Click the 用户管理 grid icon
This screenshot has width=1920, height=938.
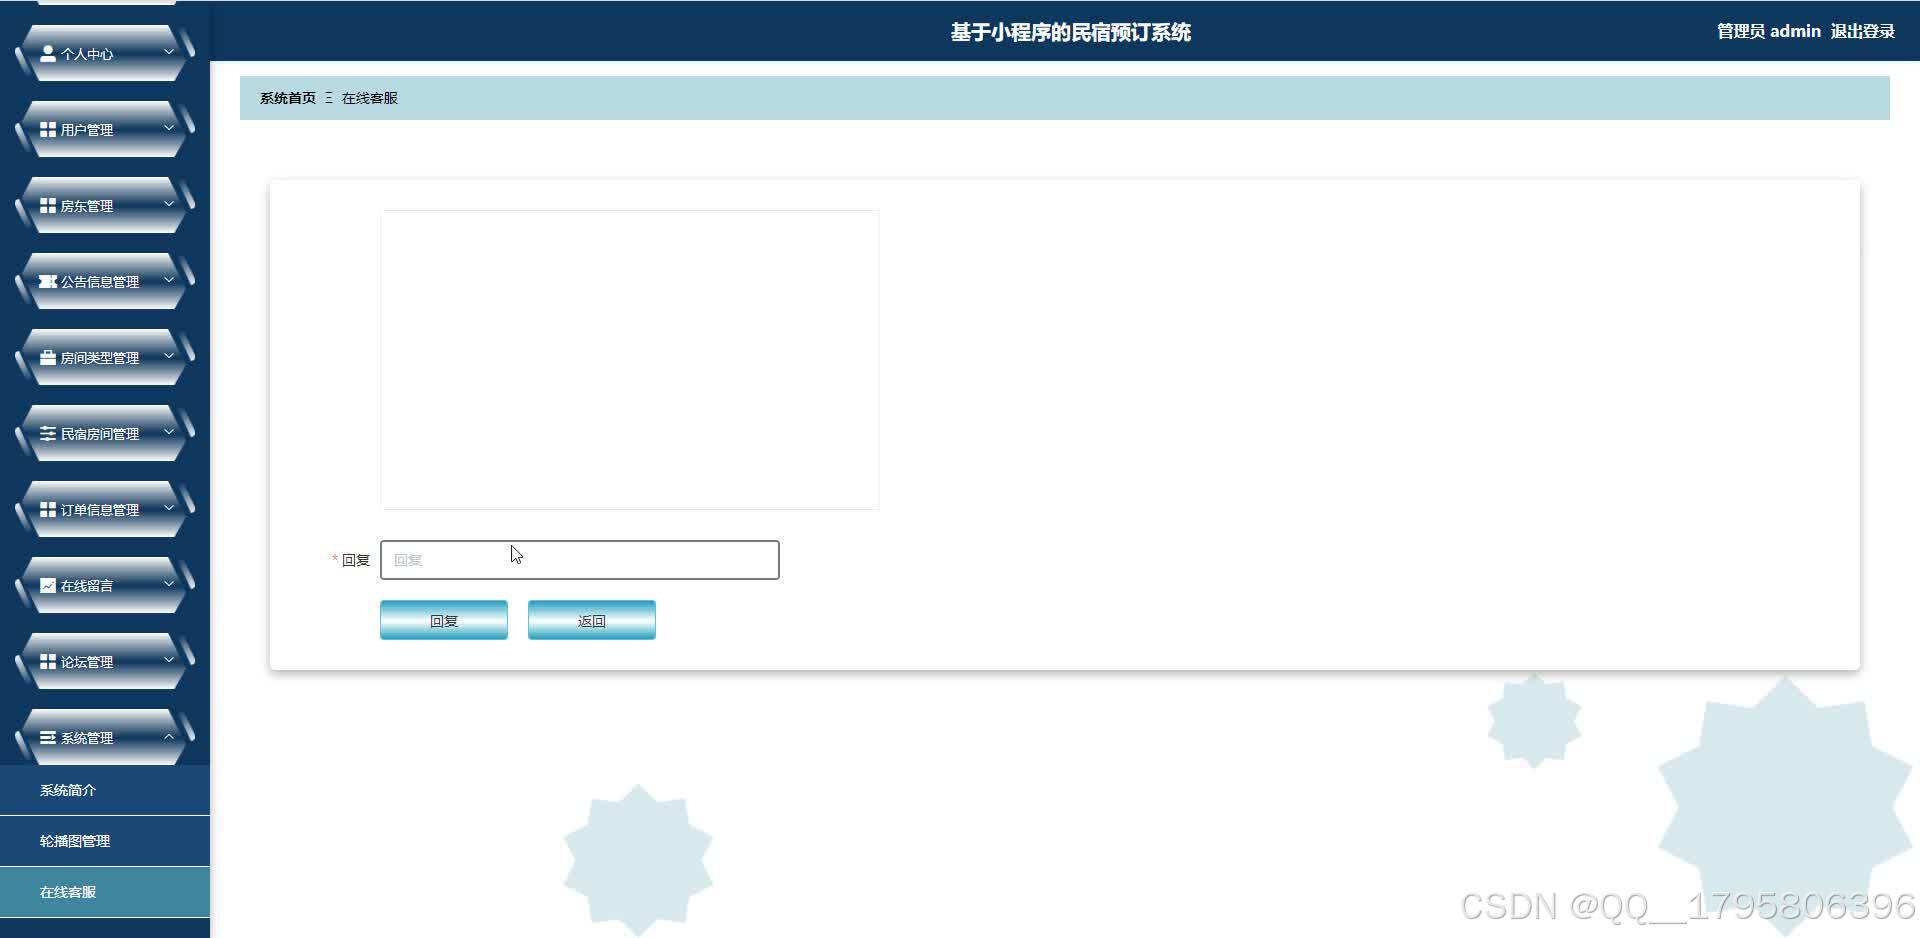tap(48, 129)
